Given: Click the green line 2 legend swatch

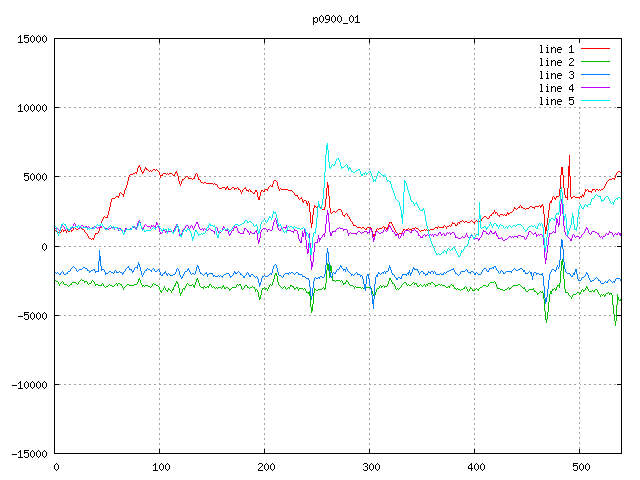Looking at the screenshot, I should pyautogui.click(x=595, y=62).
